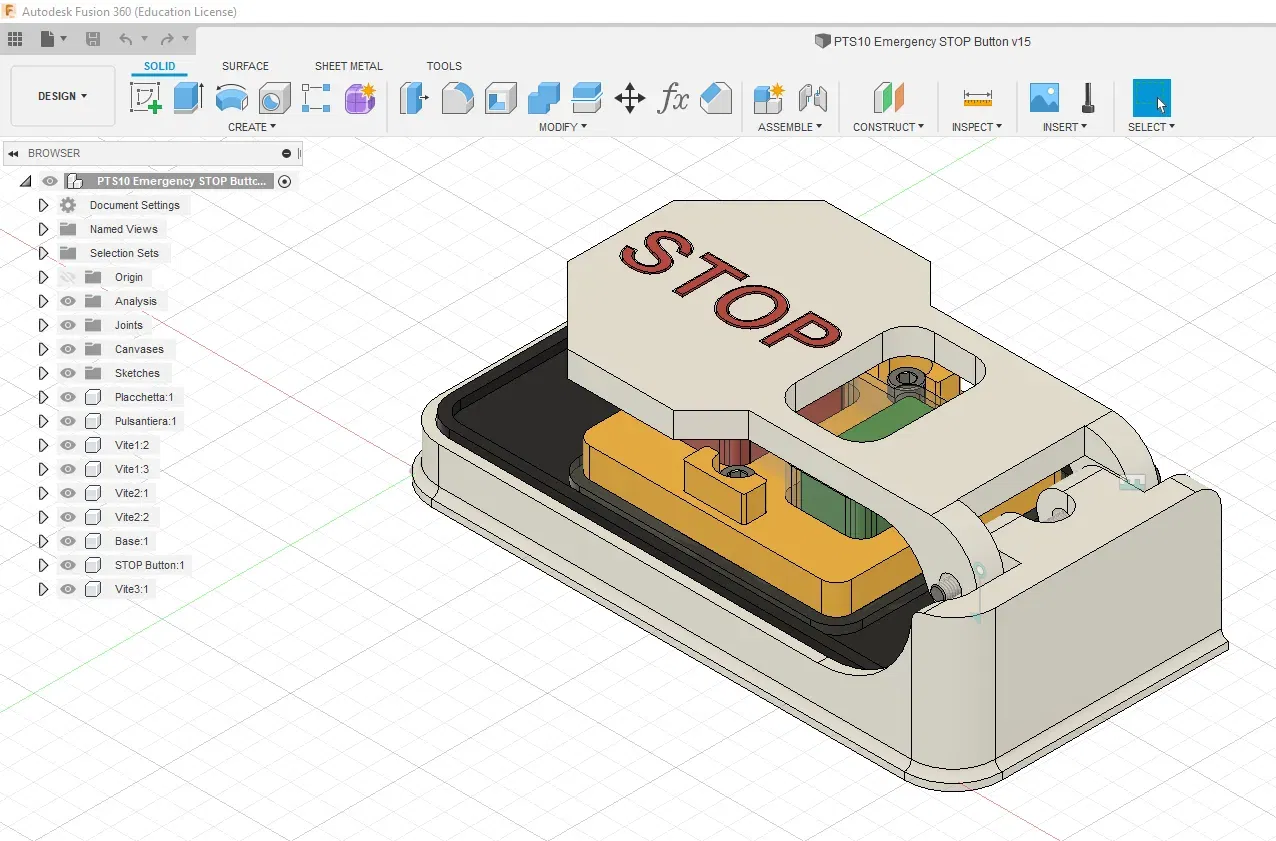This screenshot has height=841, width=1276.
Task: Expand Pulsantiera:1 component
Action: (43, 421)
